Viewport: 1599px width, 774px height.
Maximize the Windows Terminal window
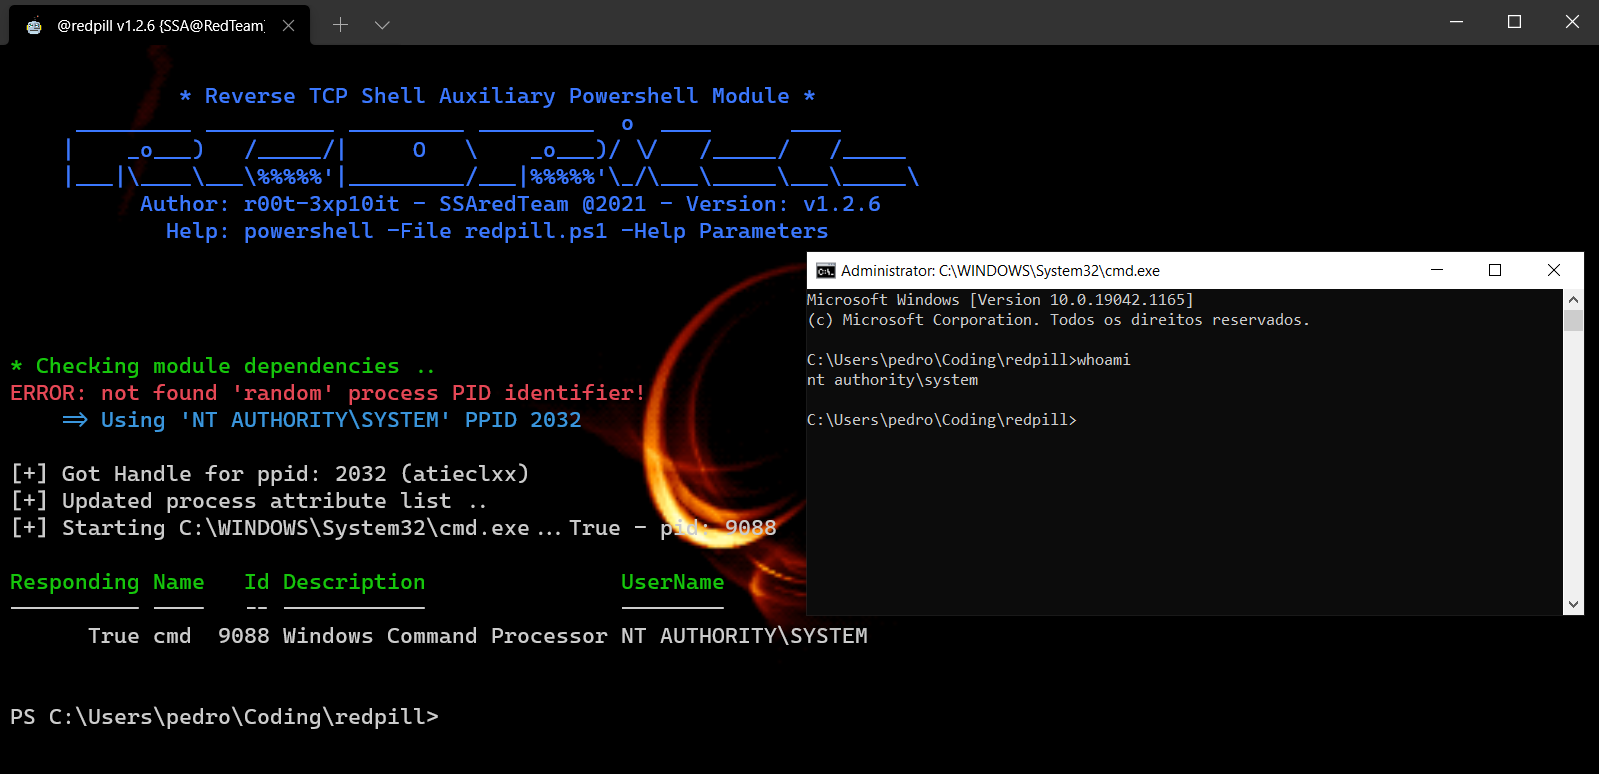point(1514,22)
